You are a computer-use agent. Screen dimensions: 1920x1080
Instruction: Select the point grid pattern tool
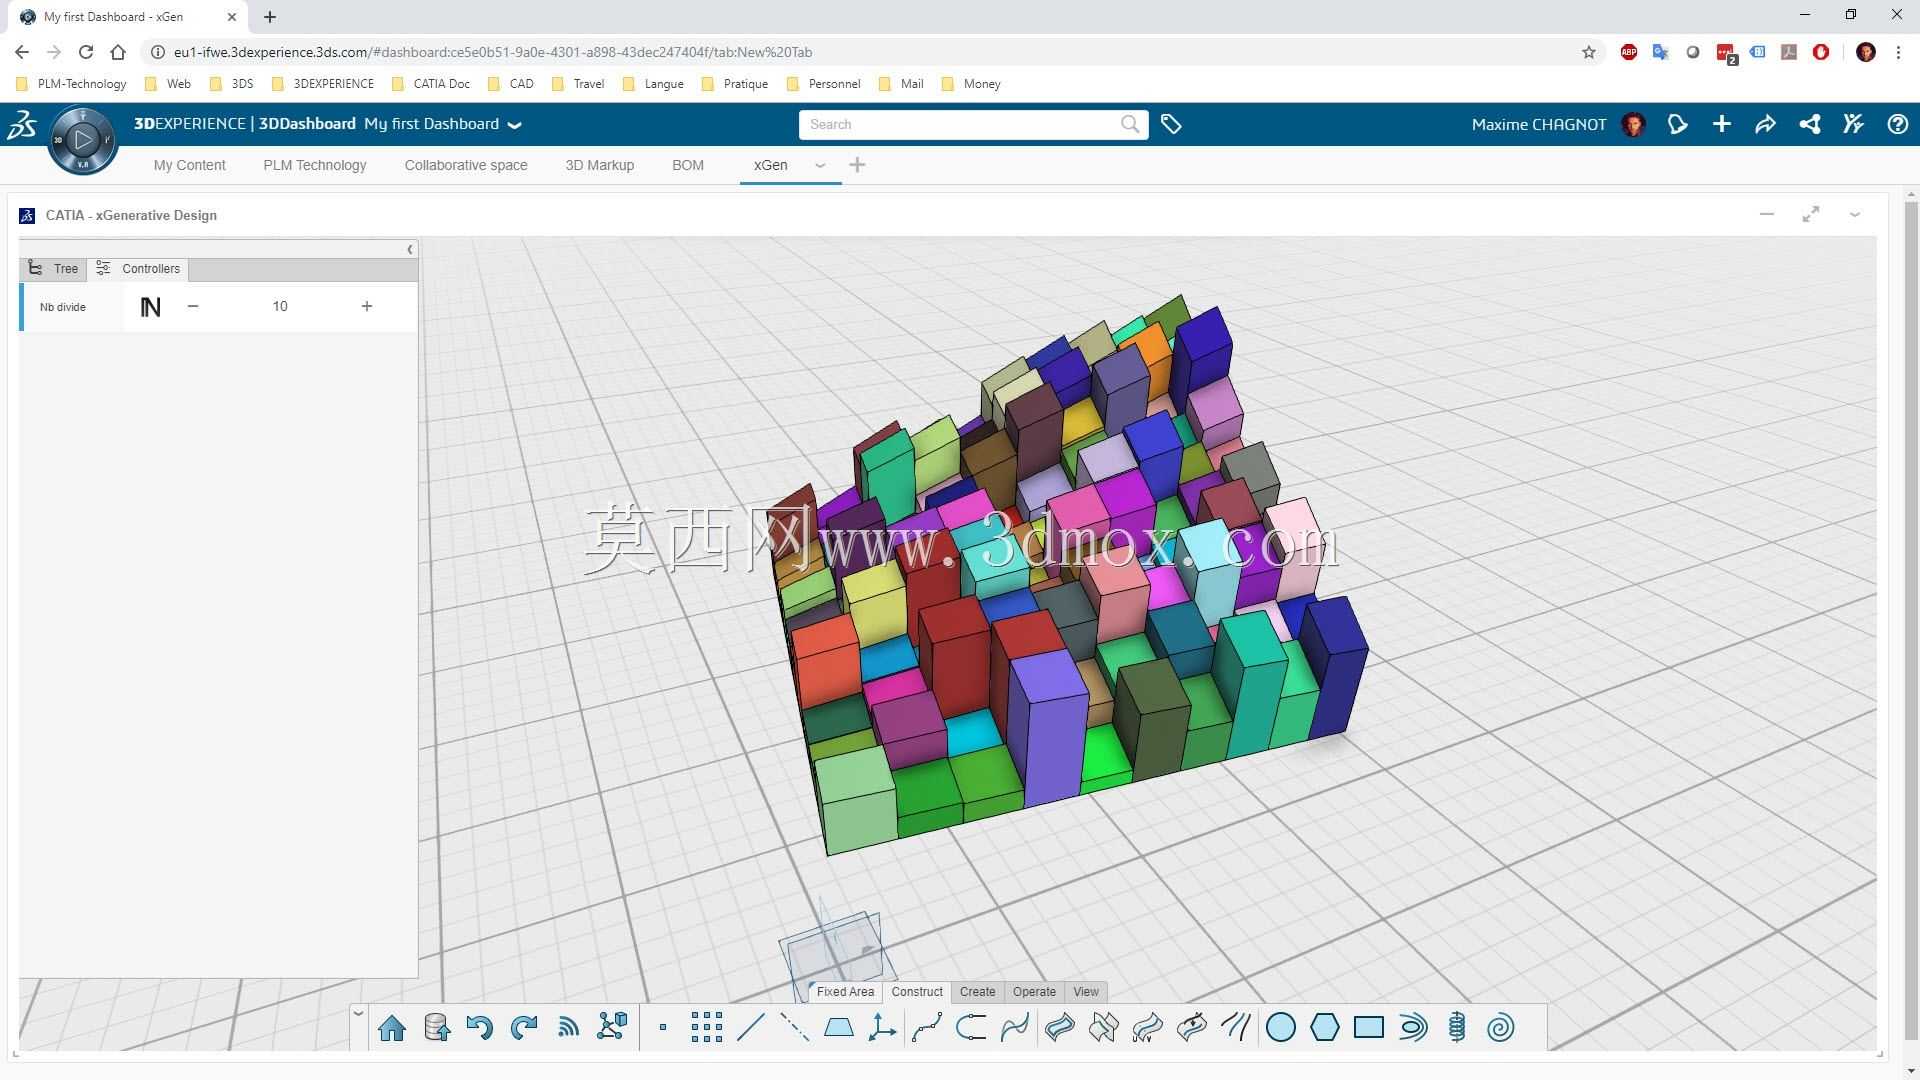(x=706, y=1027)
